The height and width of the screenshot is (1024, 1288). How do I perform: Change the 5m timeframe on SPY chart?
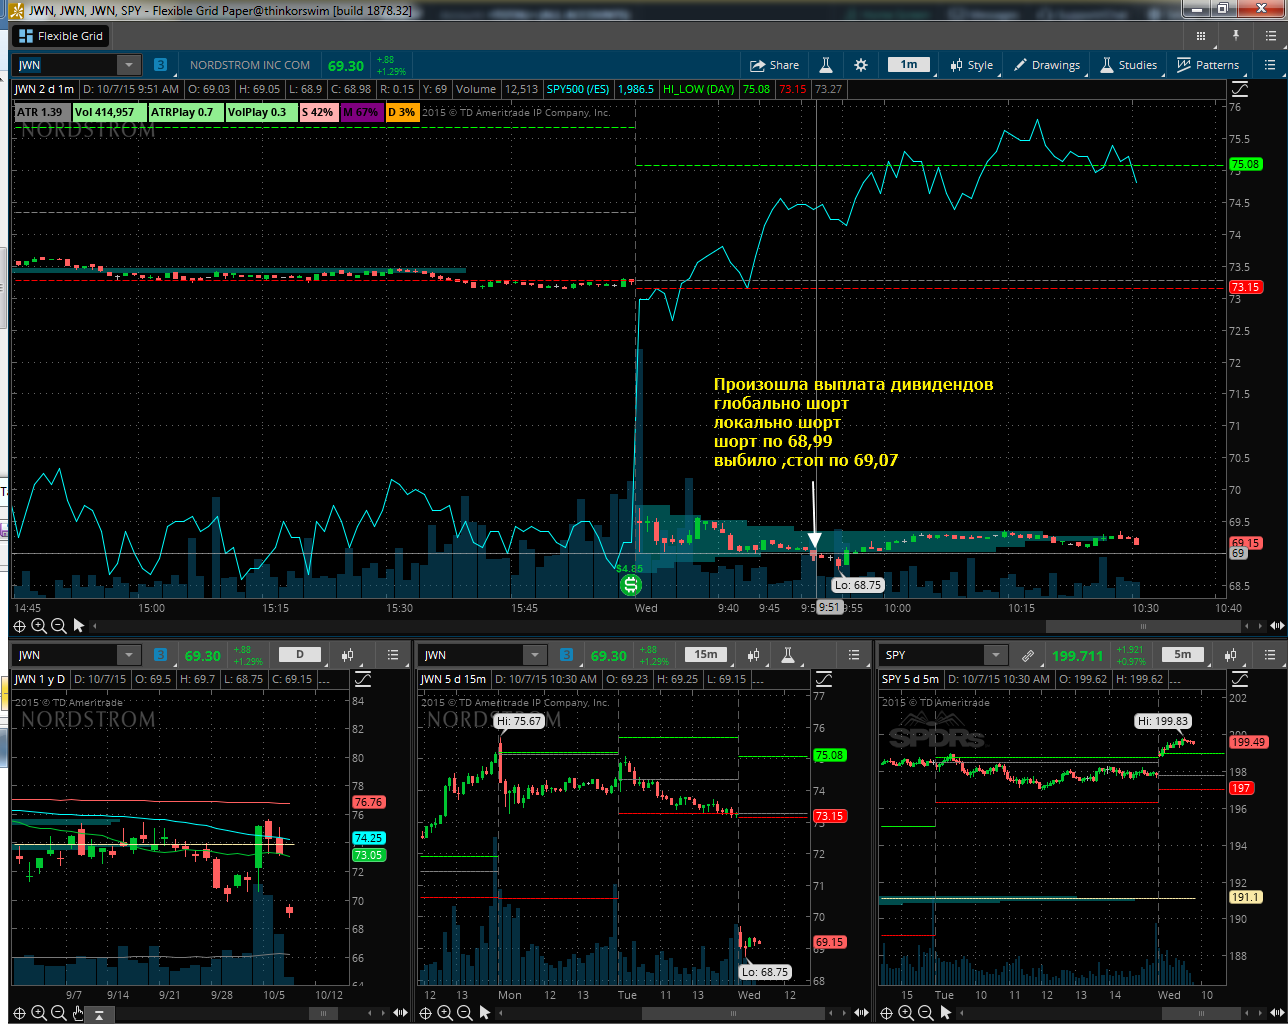1183,655
